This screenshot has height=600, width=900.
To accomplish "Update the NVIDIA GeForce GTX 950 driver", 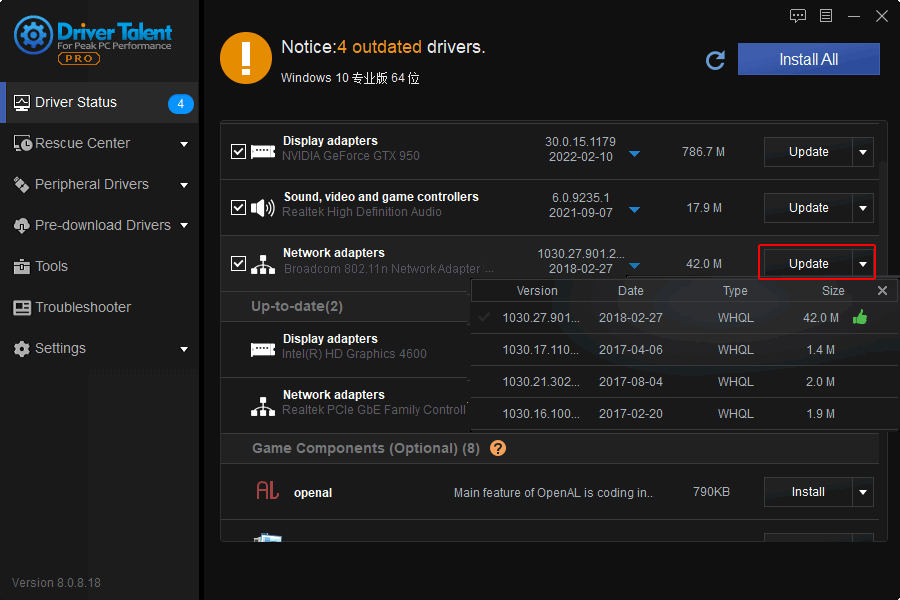I will [808, 152].
